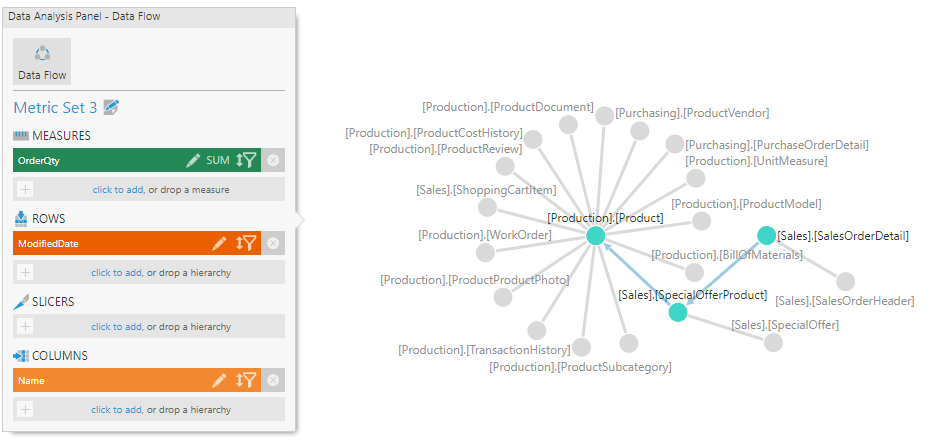Image resolution: width=937 pixels, height=441 pixels.
Task: Click the 'click to add' link under Rows
Action: tap(117, 272)
